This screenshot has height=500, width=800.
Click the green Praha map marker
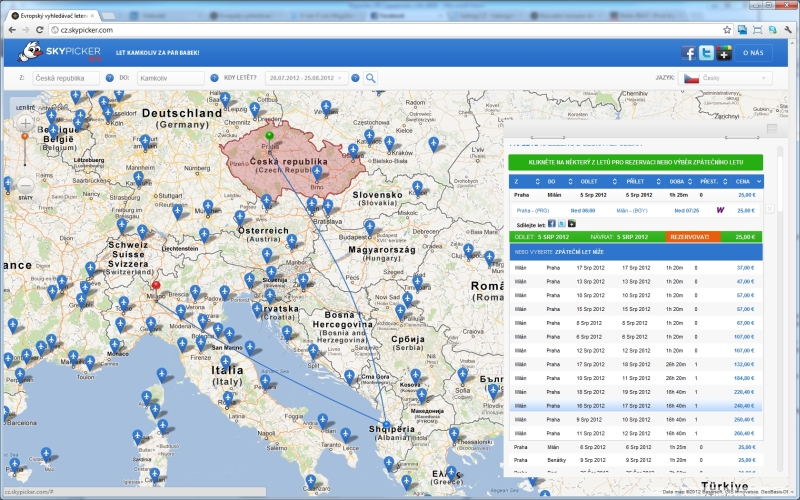tap(269, 135)
